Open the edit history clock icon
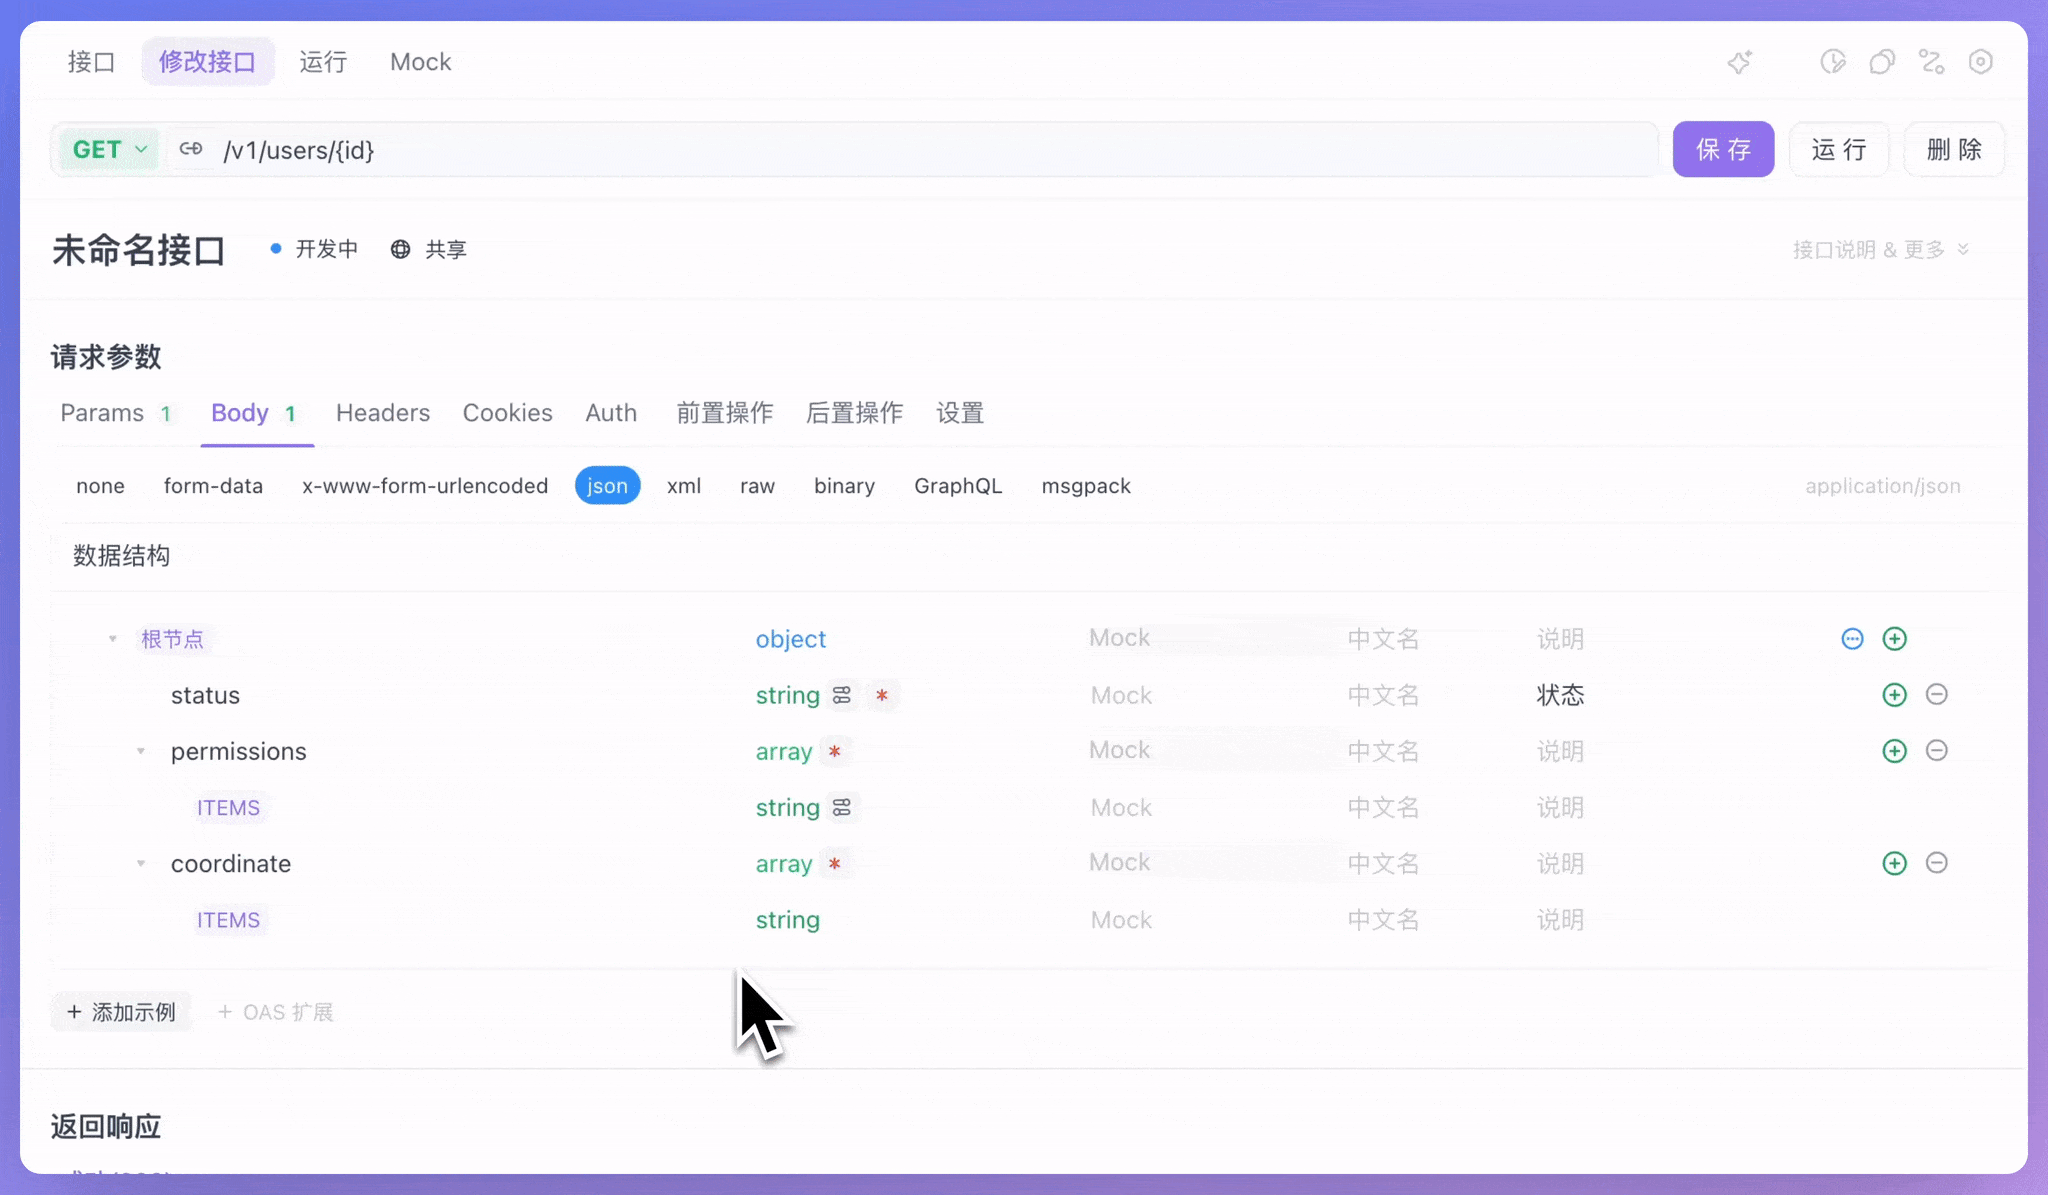 click(x=1832, y=62)
